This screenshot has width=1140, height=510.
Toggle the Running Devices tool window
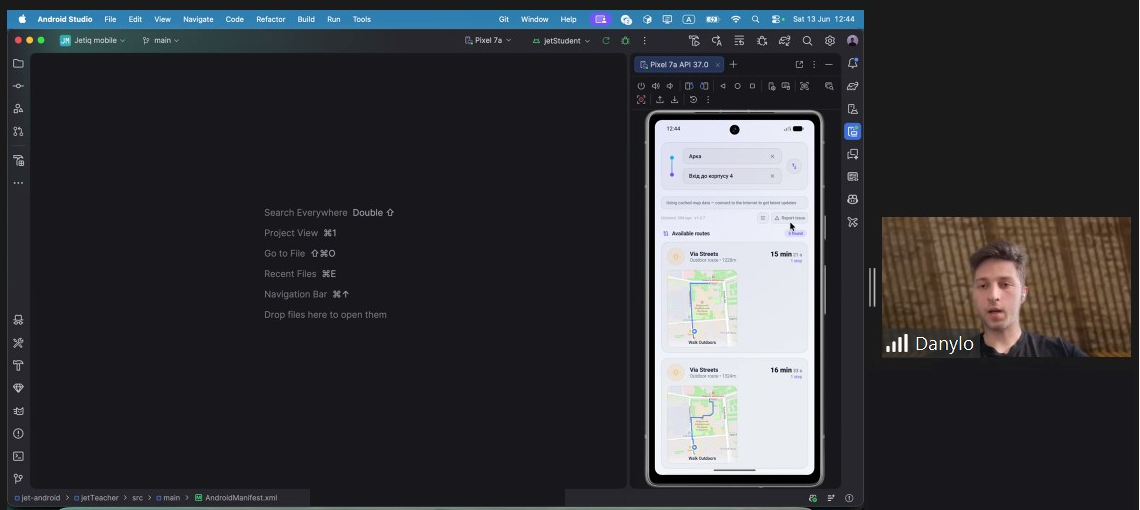pos(852,132)
